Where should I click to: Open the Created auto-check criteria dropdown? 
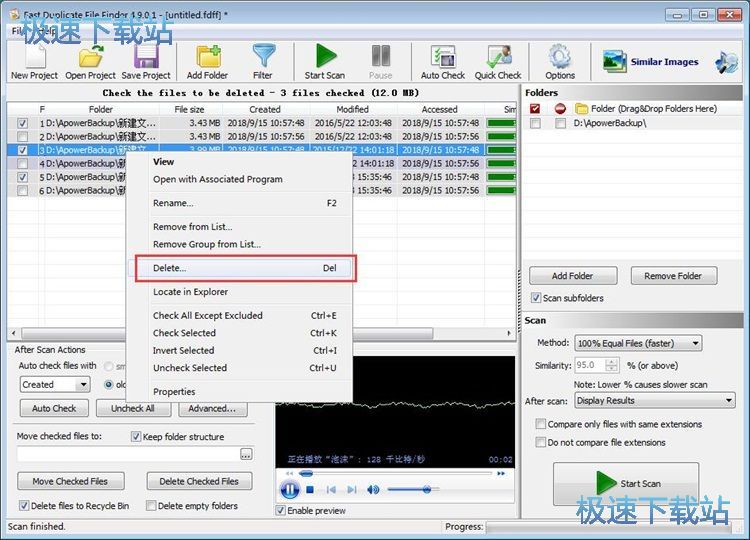click(x=55, y=384)
